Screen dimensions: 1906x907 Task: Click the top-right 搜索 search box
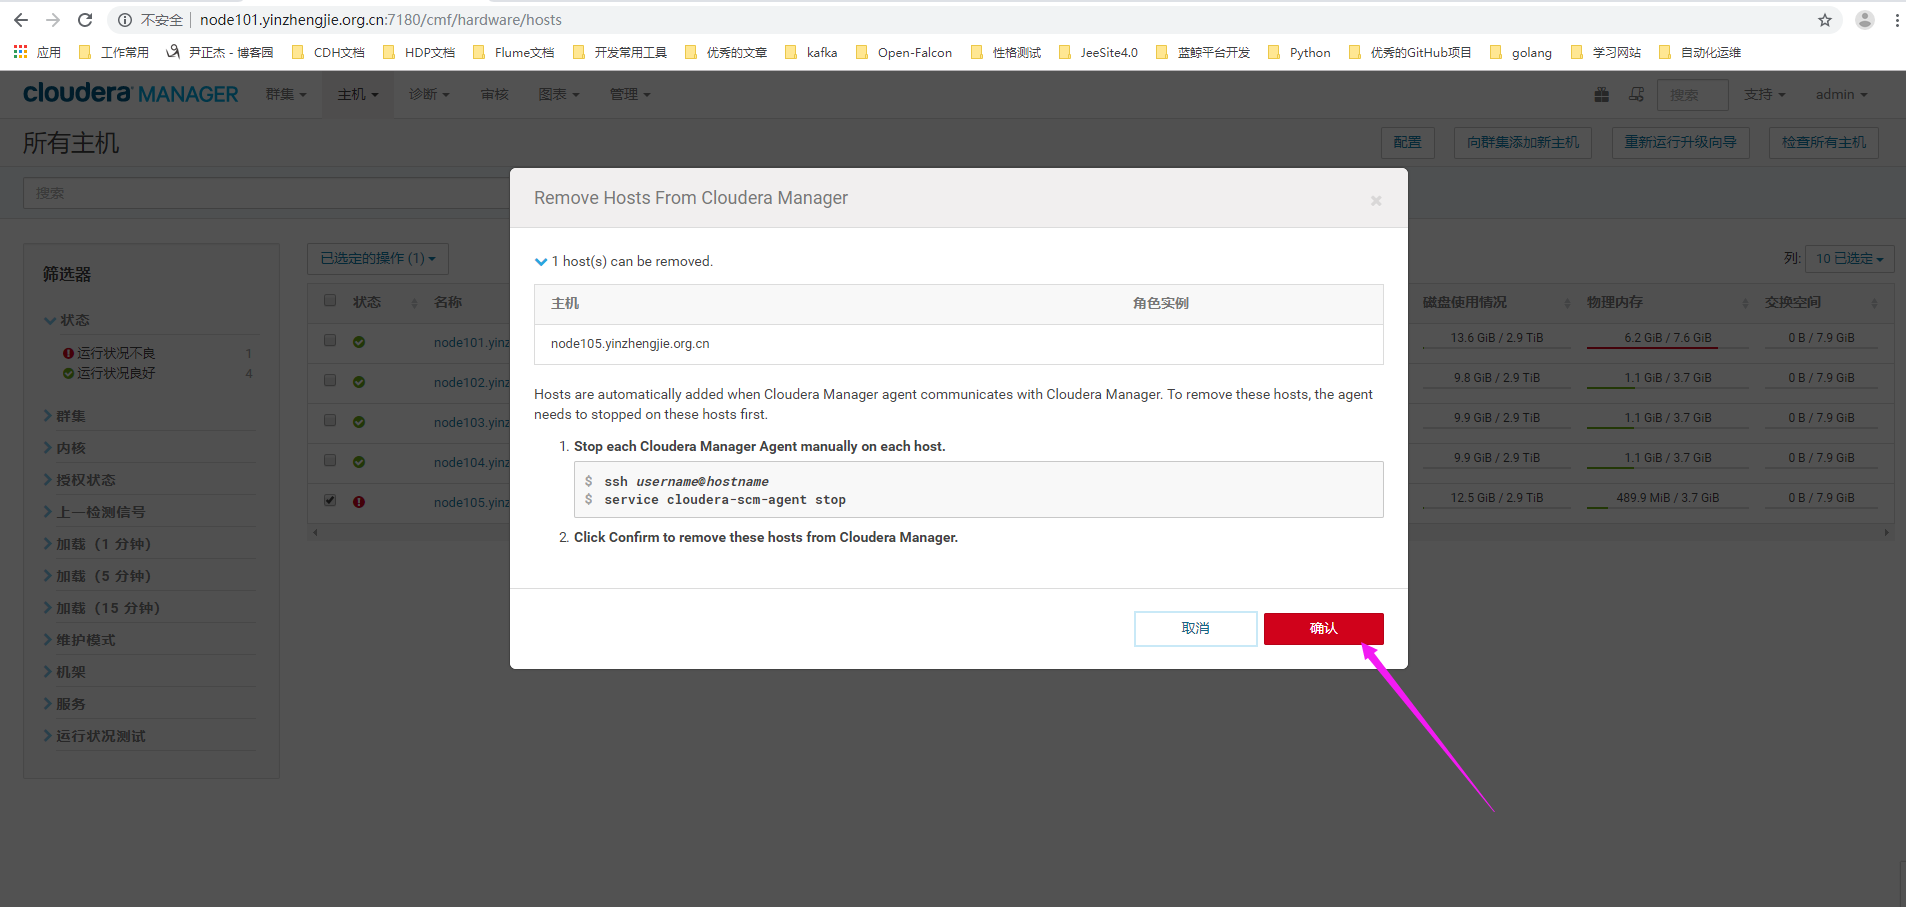pyautogui.click(x=1693, y=94)
